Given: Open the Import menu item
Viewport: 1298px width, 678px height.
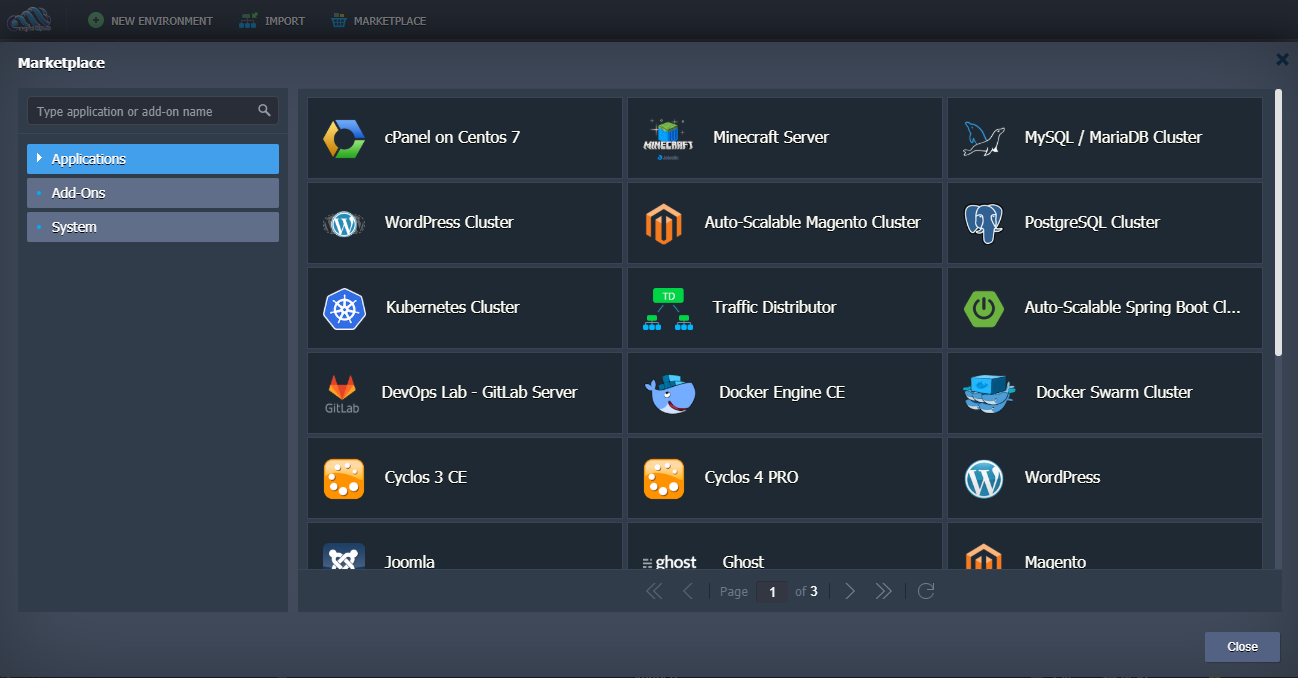Looking at the screenshot, I should [x=272, y=20].
